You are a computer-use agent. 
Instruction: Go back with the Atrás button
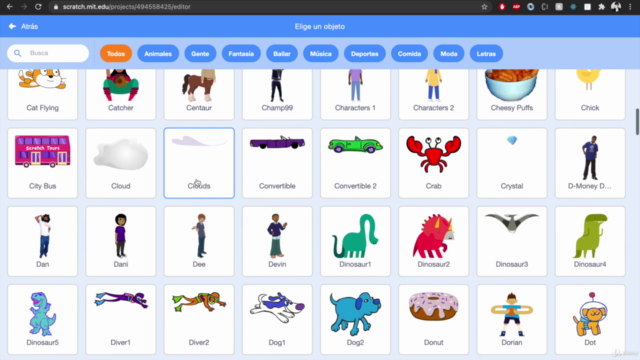point(23,27)
